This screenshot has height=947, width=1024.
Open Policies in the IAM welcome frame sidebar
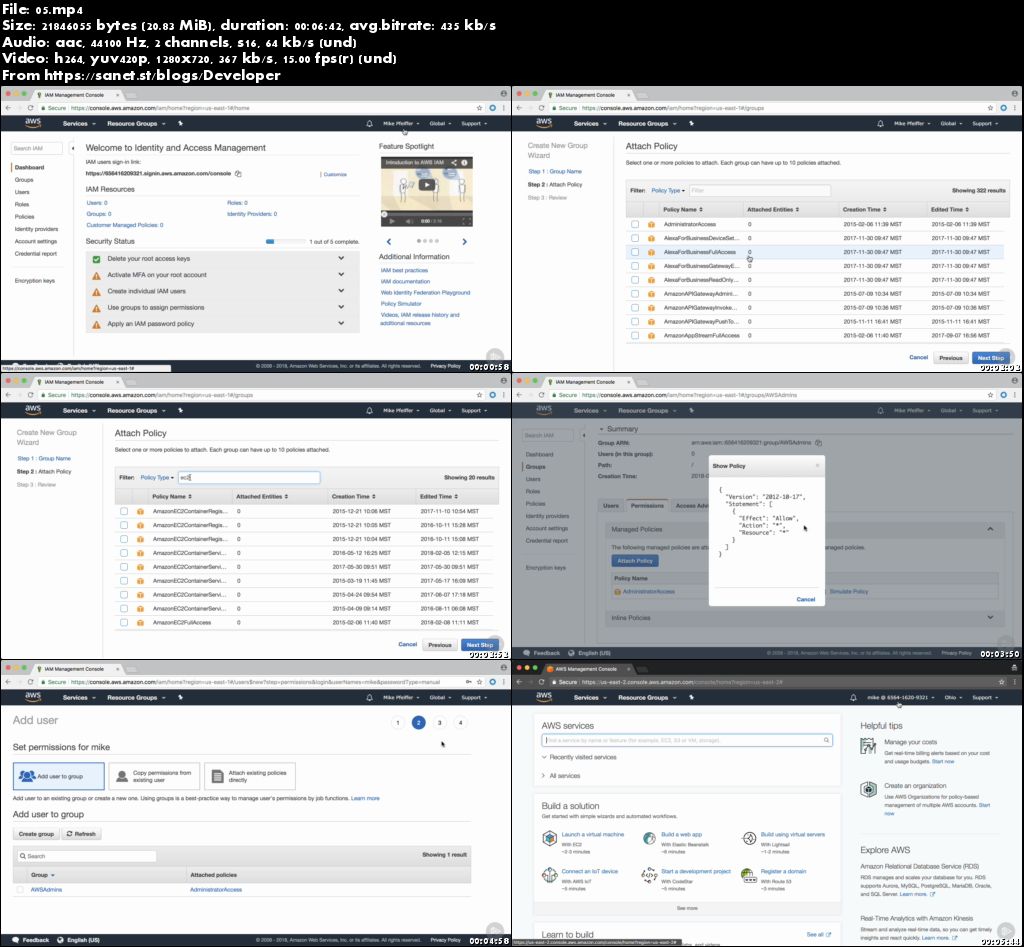click(24, 216)
